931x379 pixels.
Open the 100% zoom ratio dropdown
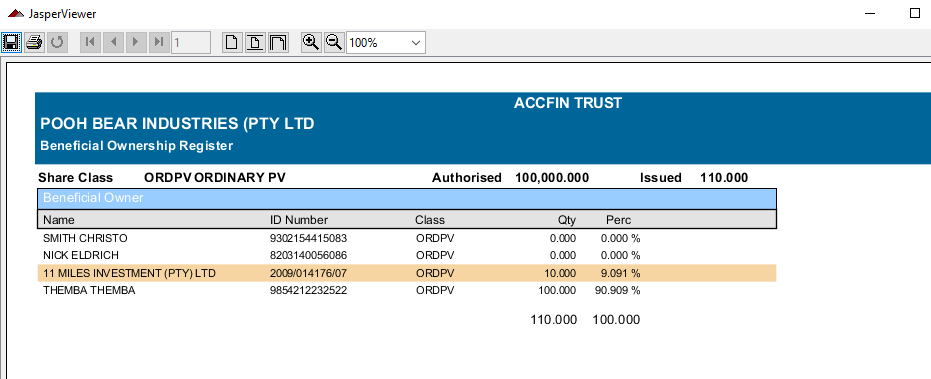coord(386,43)
